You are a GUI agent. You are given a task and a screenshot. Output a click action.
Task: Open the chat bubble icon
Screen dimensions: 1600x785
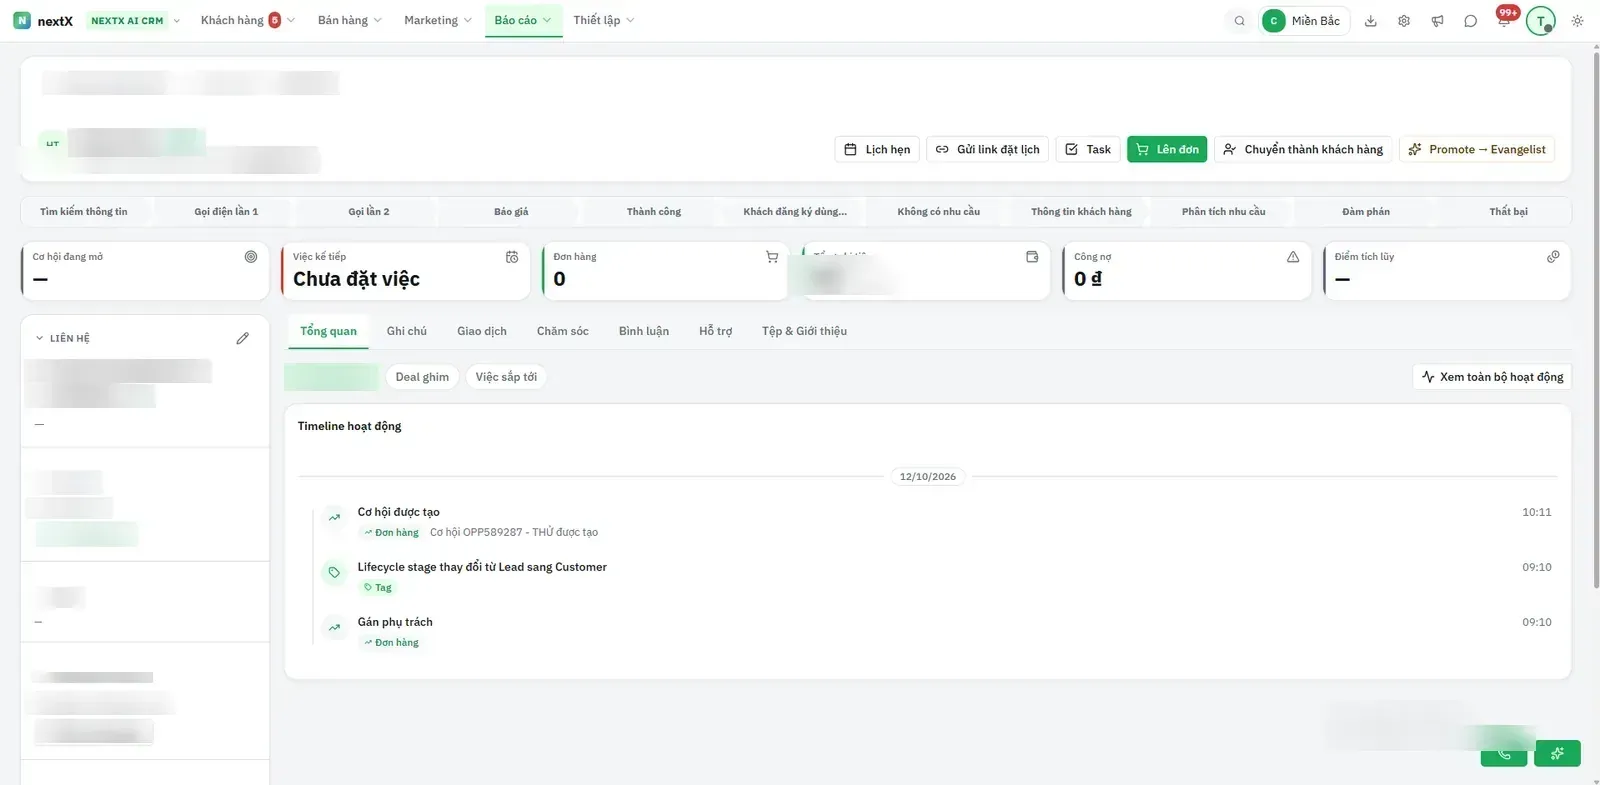[1470, 21]
